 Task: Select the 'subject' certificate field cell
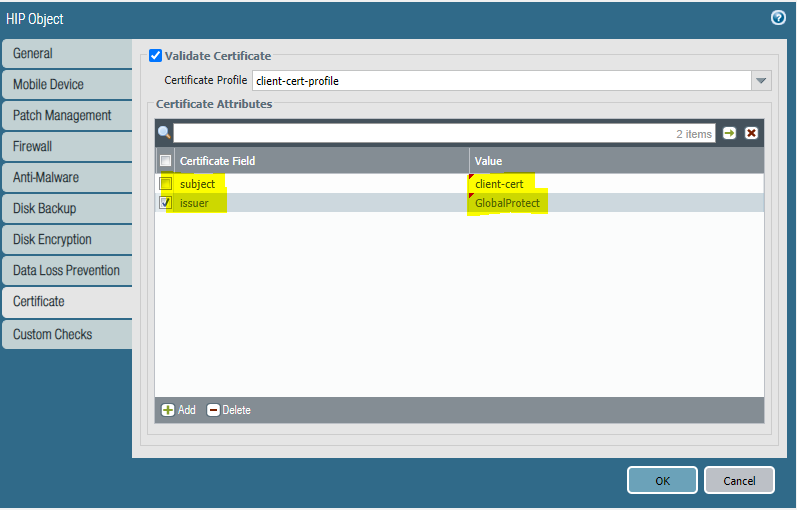pyautogui.click(x=322, y=184)
